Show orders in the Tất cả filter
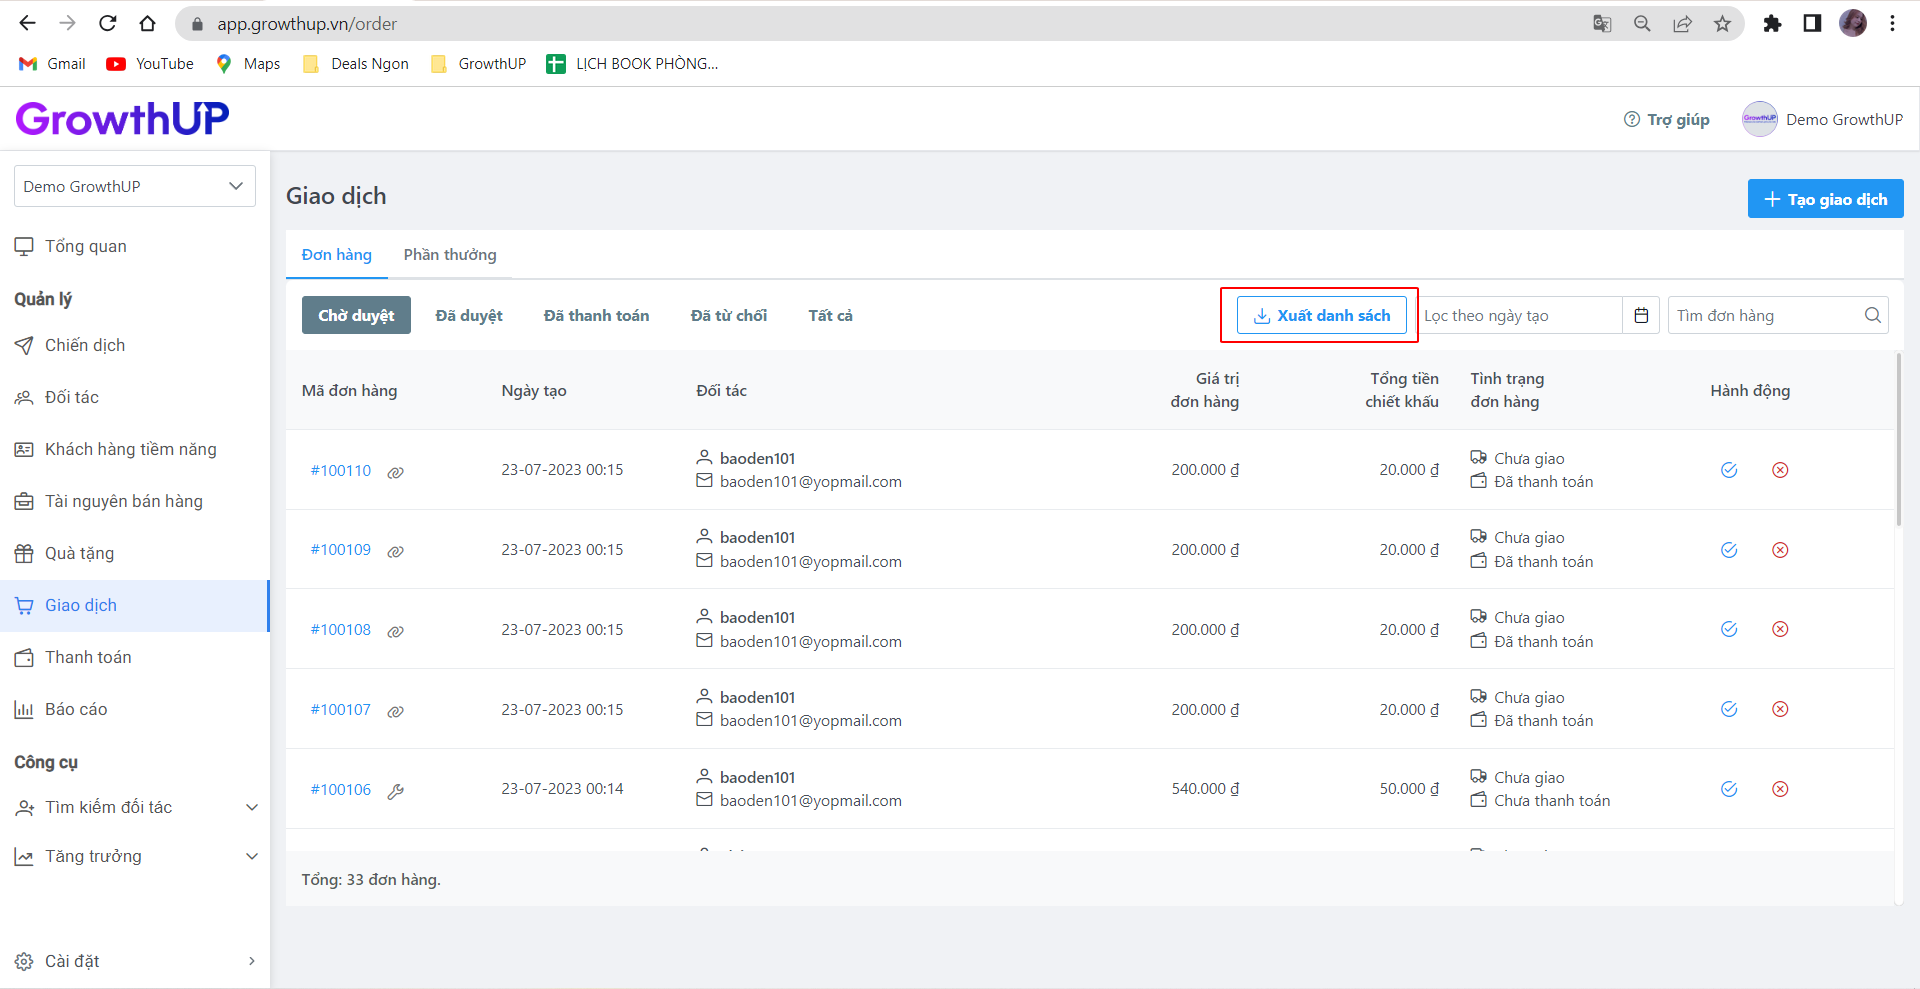This screenshot has width=1920, height=989. (x=830, y=316)
